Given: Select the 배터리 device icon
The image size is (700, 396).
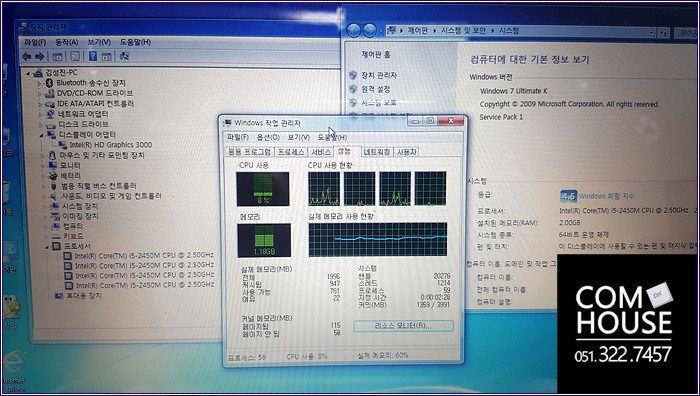Looking at the screenshot, I should coord(53,176).
